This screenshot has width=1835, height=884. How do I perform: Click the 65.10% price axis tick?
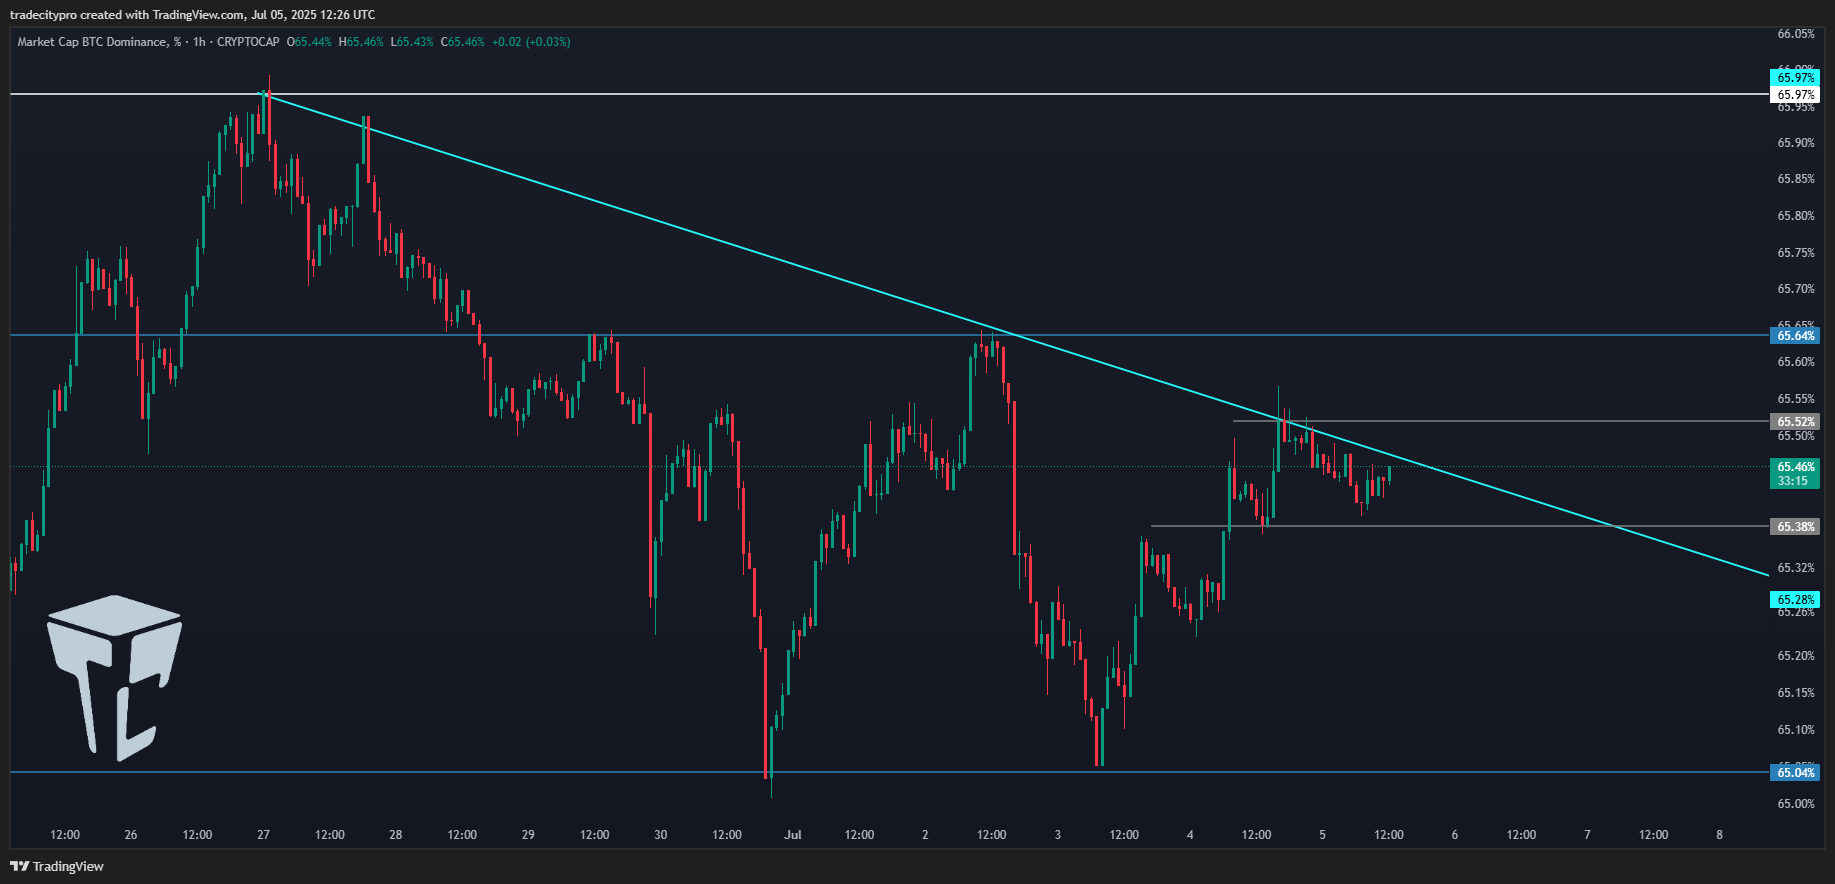click(x=1795, y=730)
